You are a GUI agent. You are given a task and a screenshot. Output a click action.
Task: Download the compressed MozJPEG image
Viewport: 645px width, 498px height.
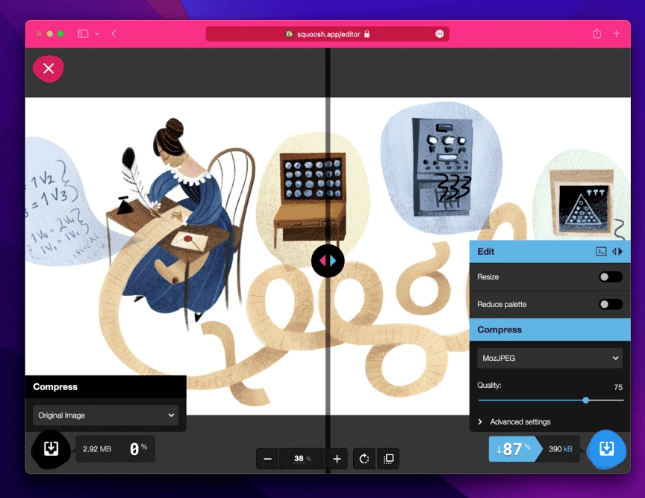pos(605,449)
